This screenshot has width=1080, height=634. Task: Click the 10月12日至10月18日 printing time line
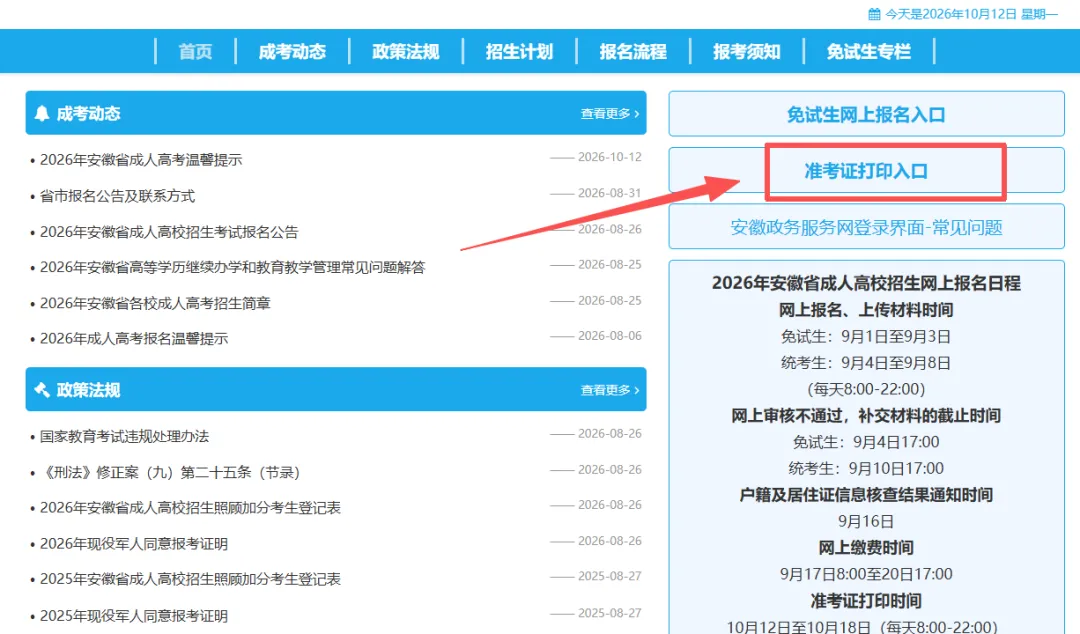coord(862,626)
